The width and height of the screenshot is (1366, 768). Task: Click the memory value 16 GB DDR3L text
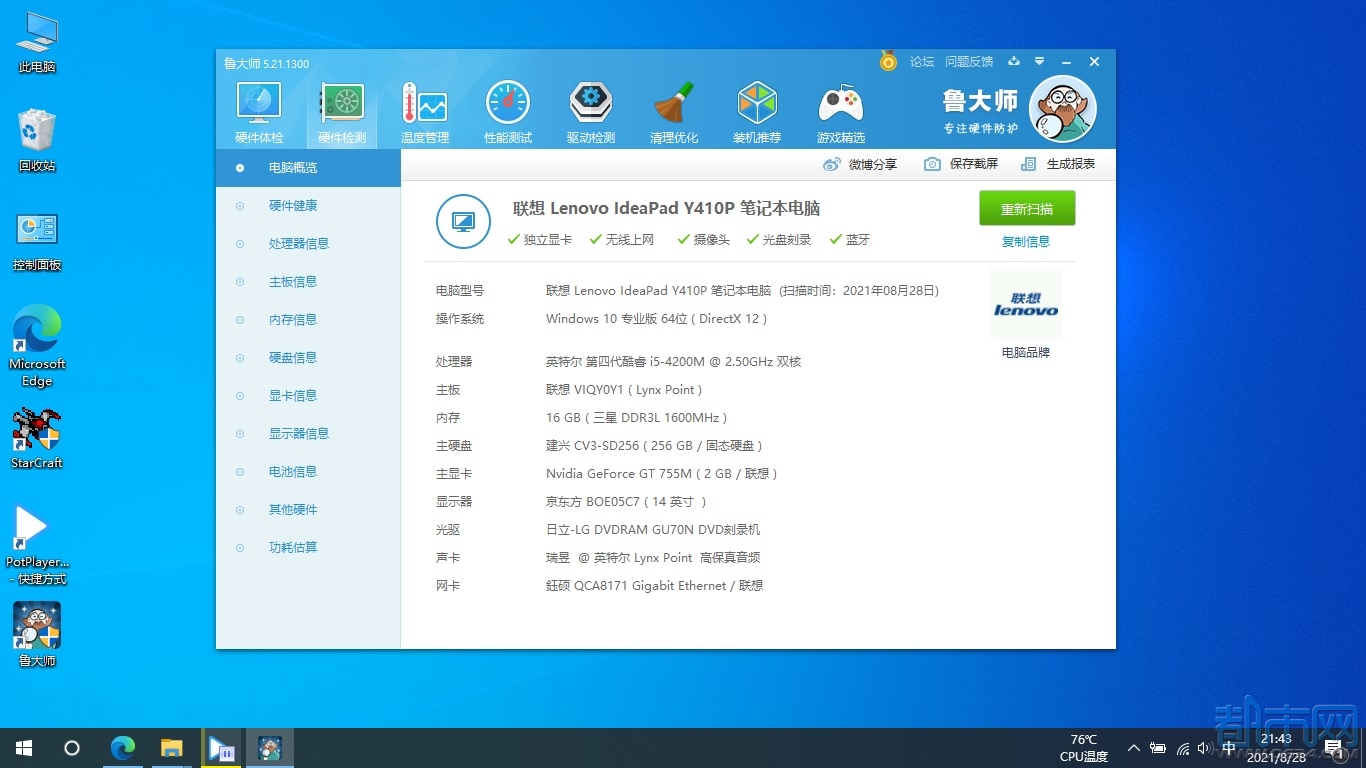pos(637,418)
